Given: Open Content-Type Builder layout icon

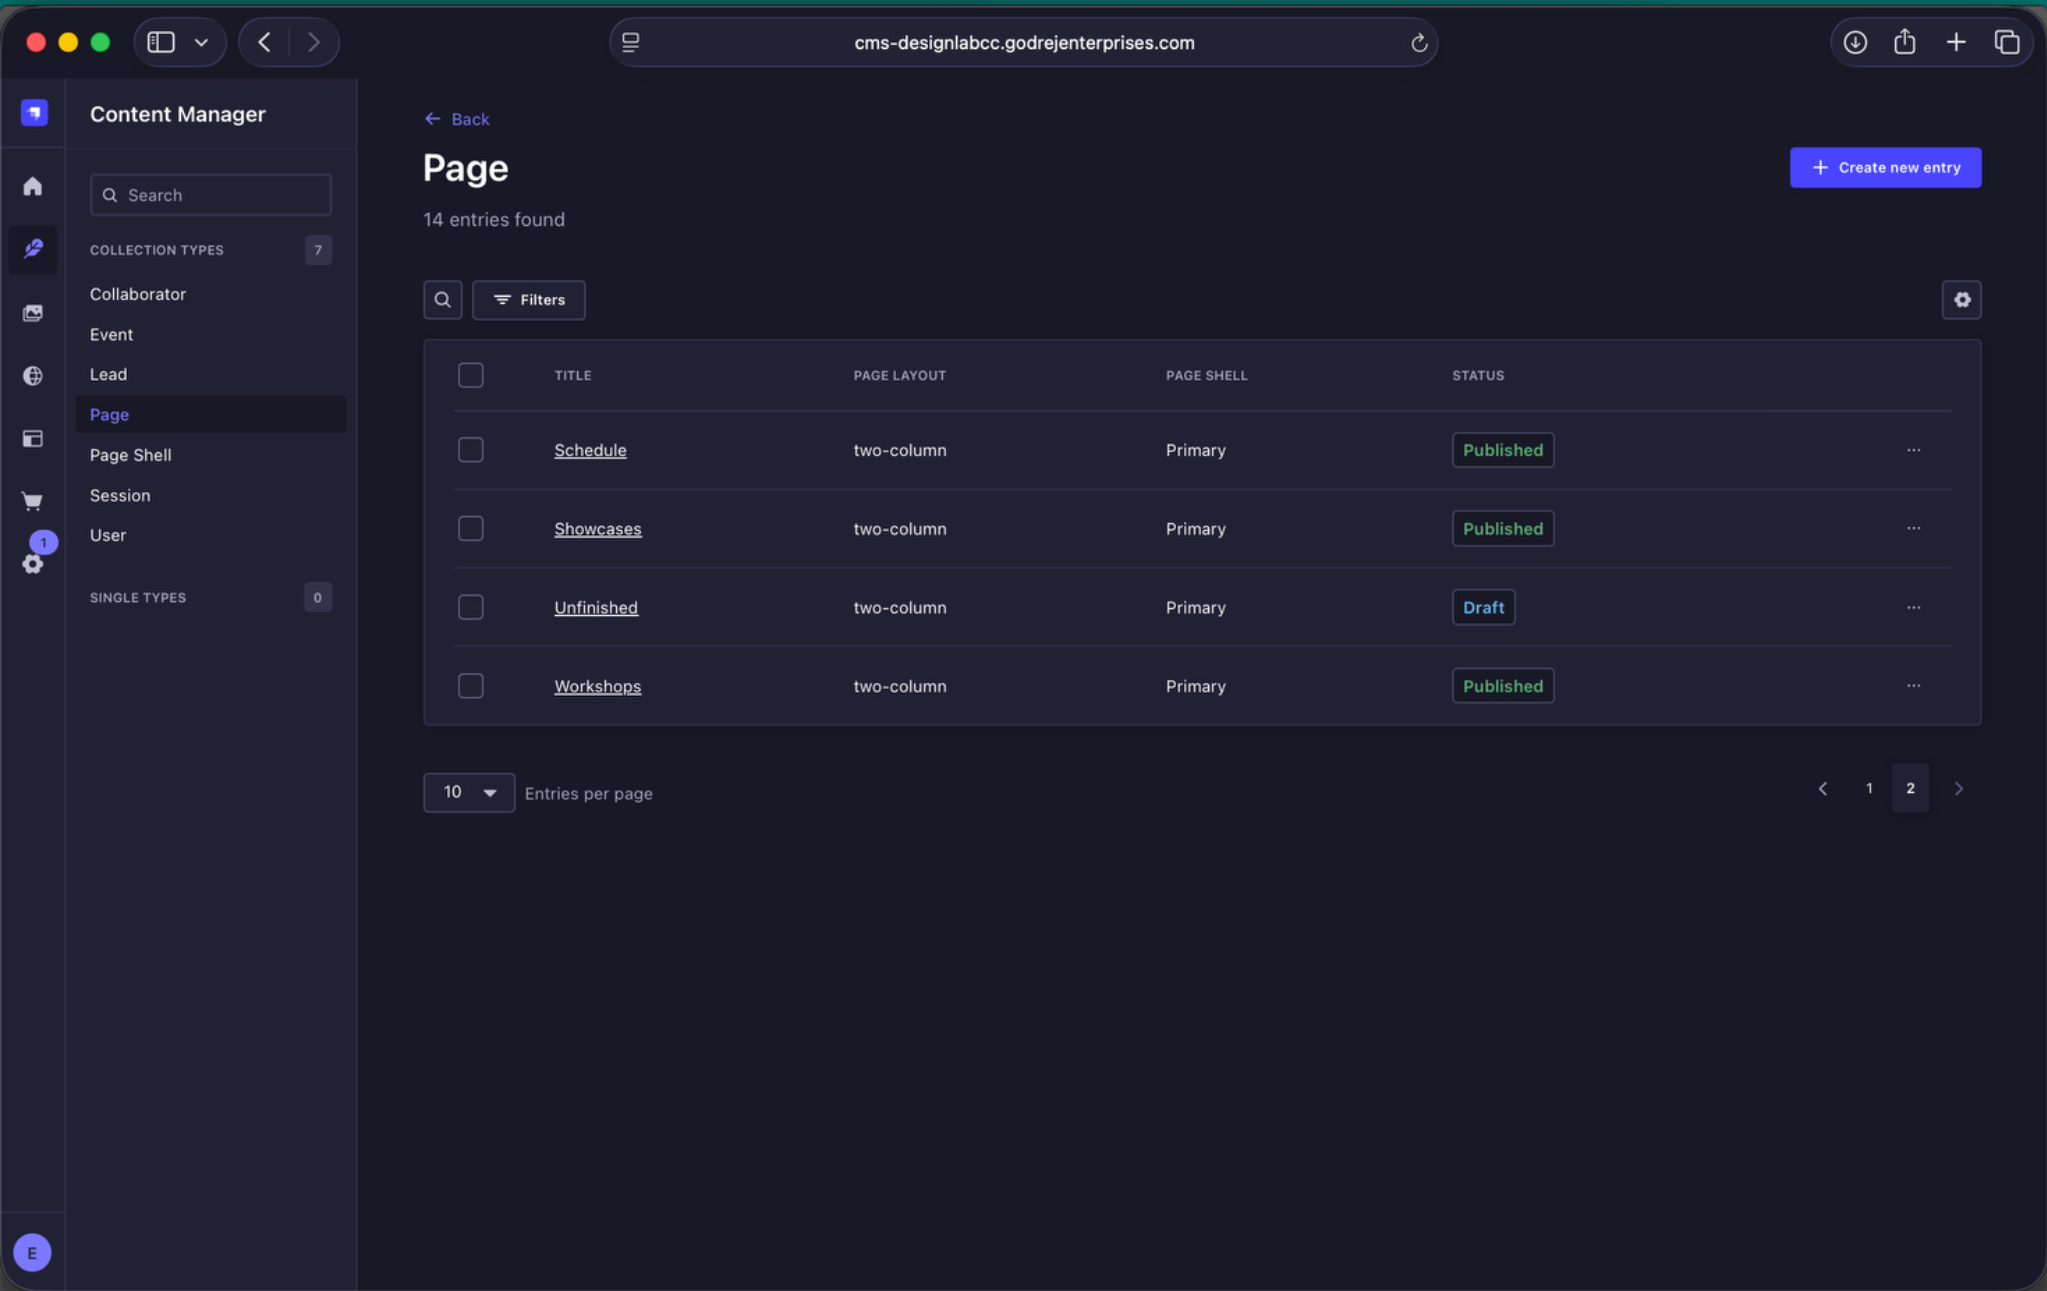Looking at the screenshot, I should point(33,438).
